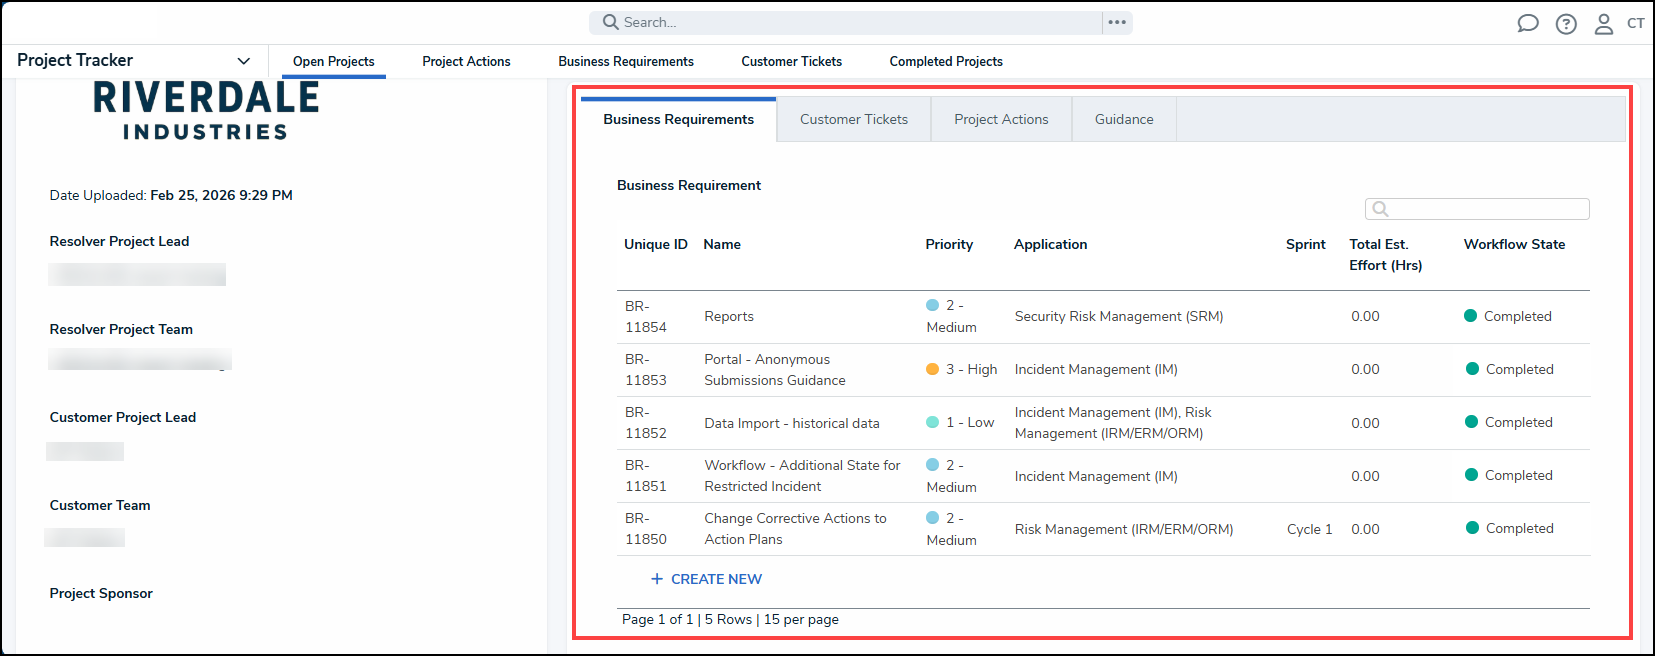Click the CREATE NEW link
The image size is (1655, 656).
(x=716, y=579)
